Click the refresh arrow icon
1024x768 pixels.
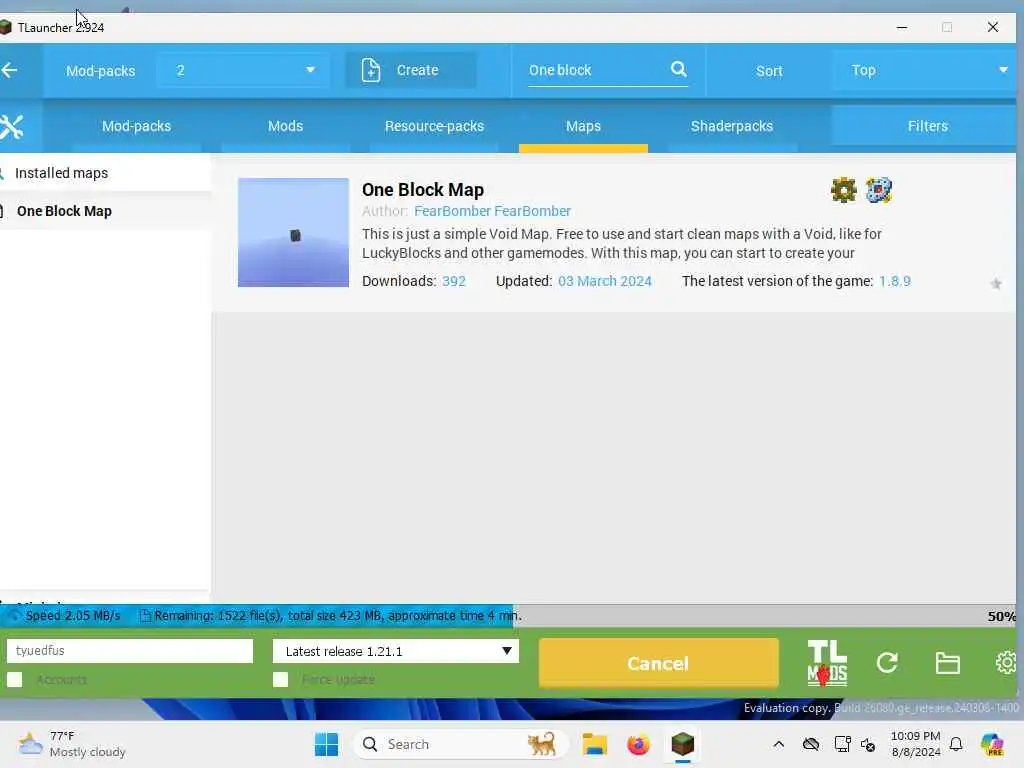coord(886,663)
